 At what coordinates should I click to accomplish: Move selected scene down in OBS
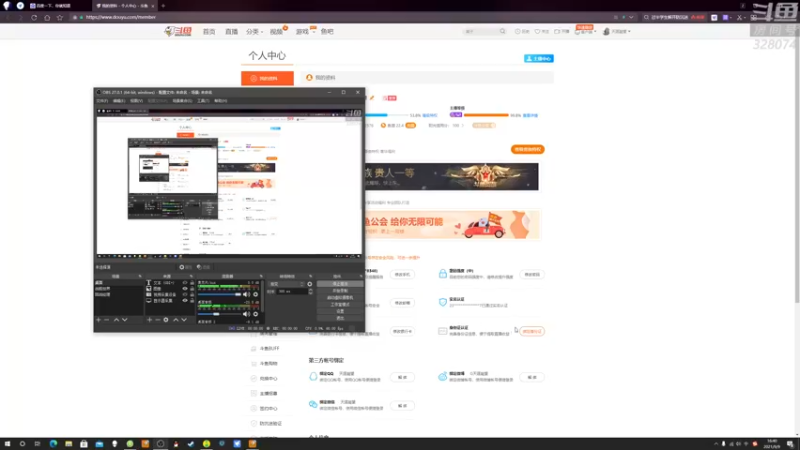(124, 319)
